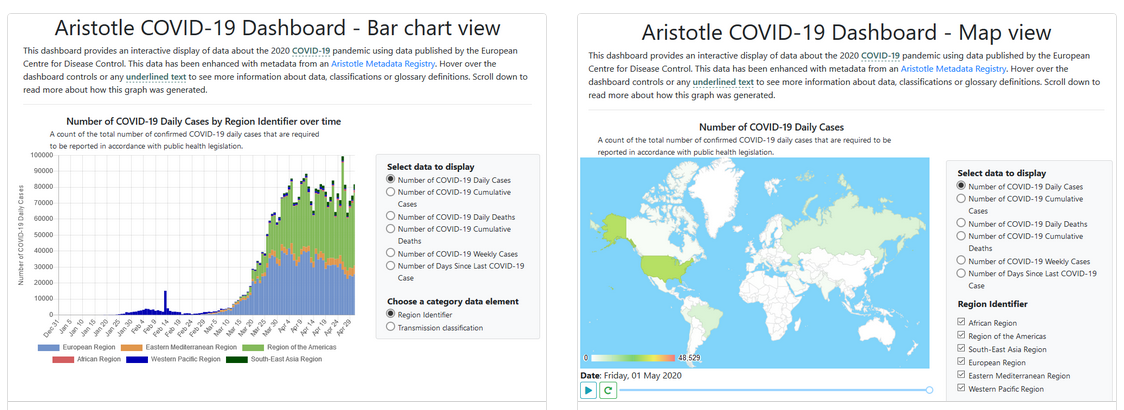Uncheck the Western Pacific Region checkbox
Screen dimensions: 1124x410
click(962, 388)
